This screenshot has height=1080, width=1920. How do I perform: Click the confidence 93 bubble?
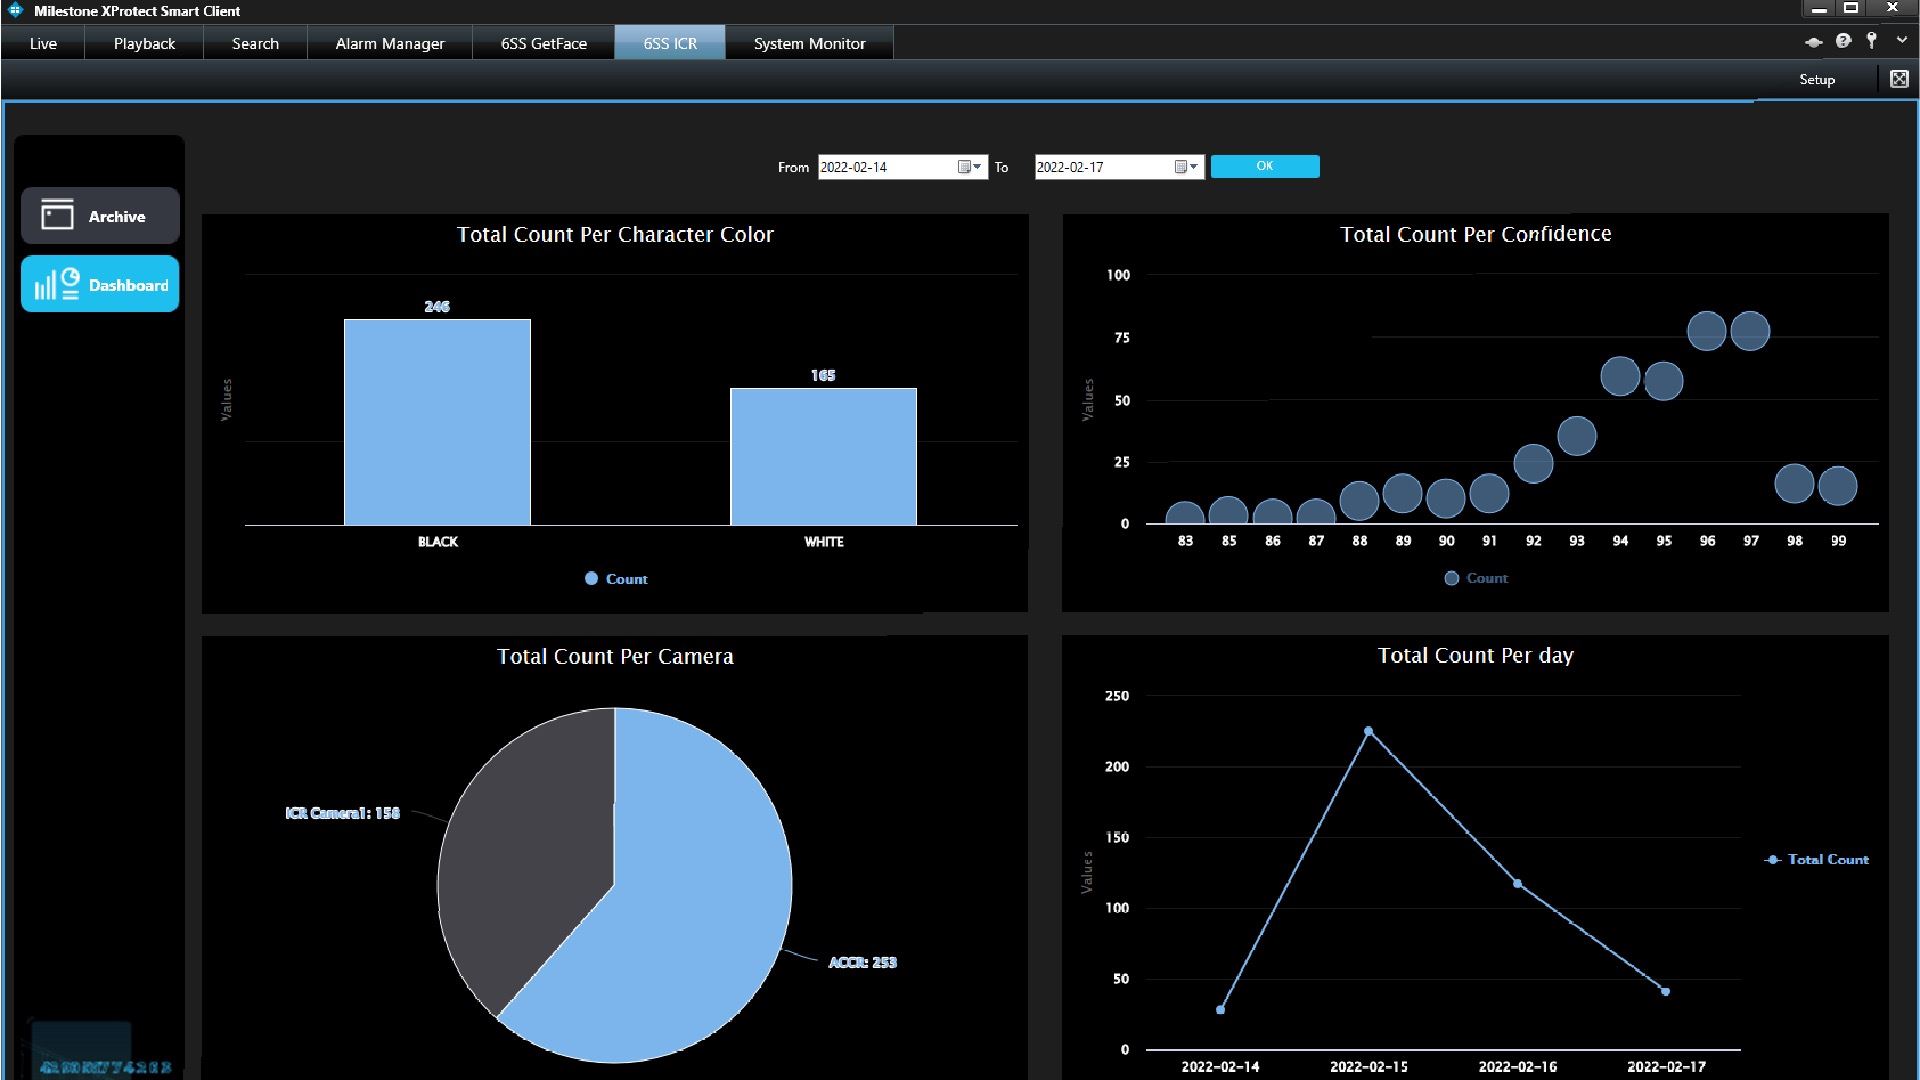(1577, 436)
